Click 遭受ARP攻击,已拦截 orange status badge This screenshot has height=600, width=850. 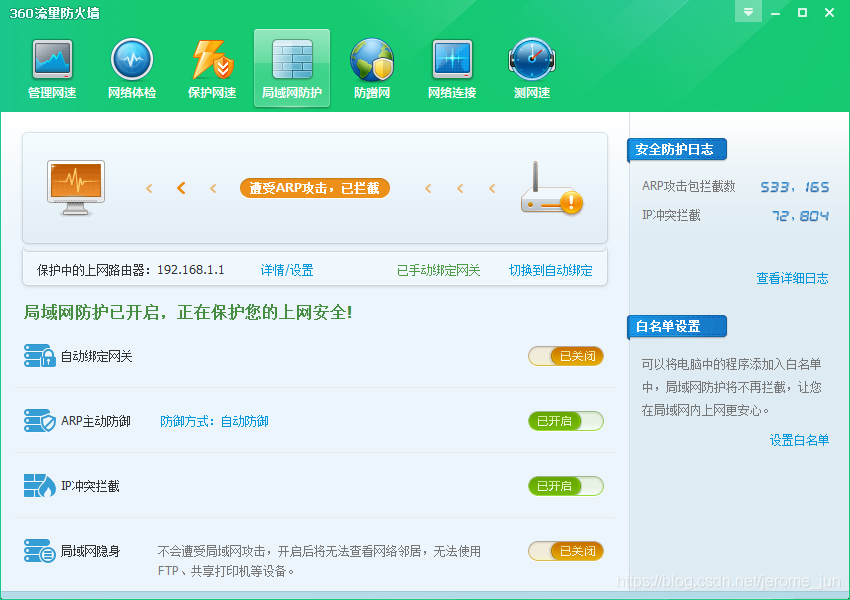tap(314, 188)
